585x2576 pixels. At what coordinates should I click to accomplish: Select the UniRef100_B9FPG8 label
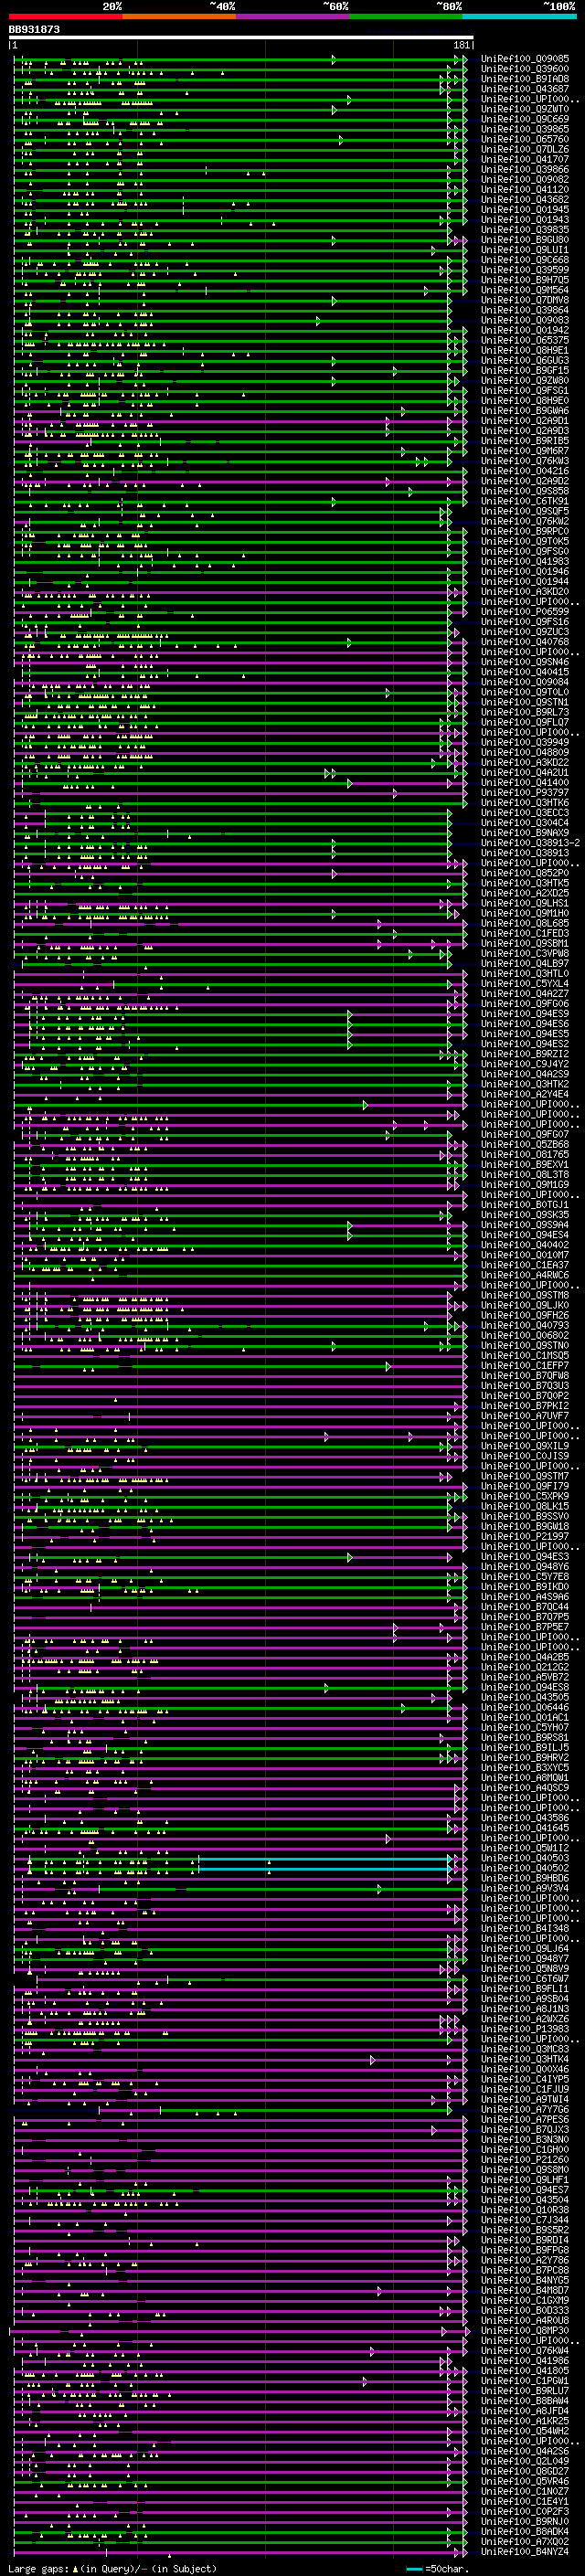point(525,2250)
